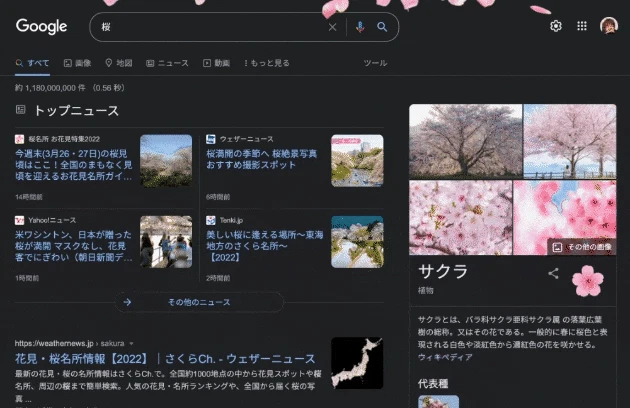
Task: Clear the search box with X icon
Action: tap(332, 27)
